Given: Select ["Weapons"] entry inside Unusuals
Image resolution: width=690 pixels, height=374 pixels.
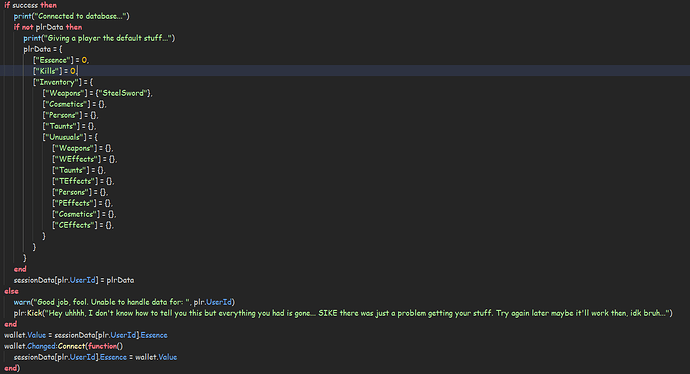Looking at the screenshot, I should [83, 148].
